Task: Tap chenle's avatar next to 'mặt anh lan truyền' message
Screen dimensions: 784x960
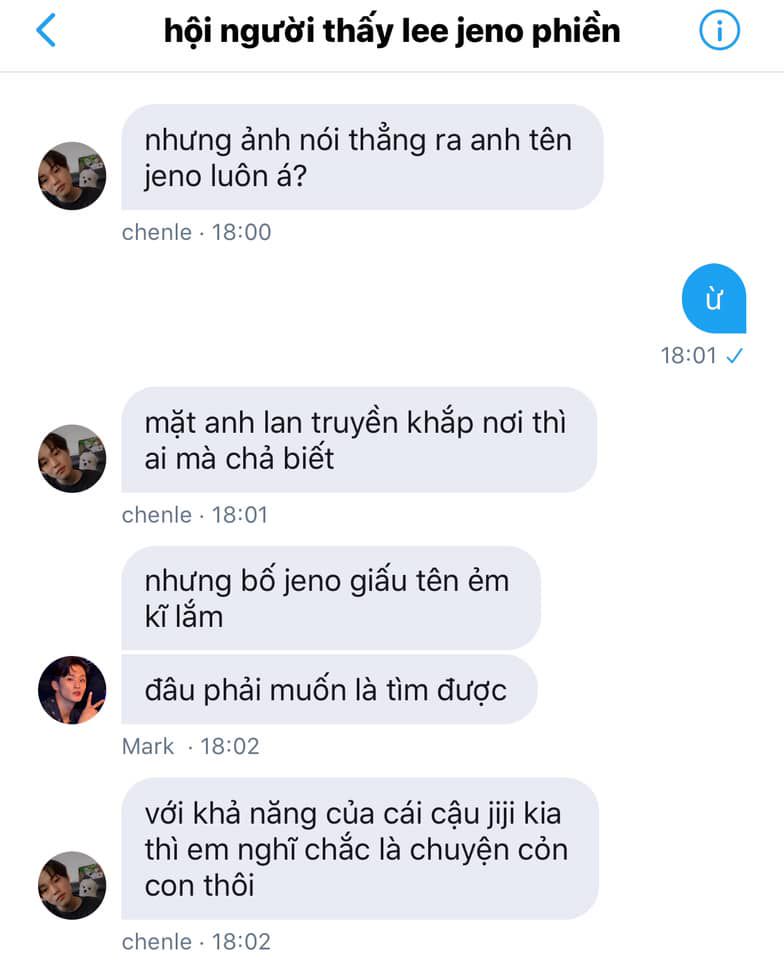Action: [72, 459]
